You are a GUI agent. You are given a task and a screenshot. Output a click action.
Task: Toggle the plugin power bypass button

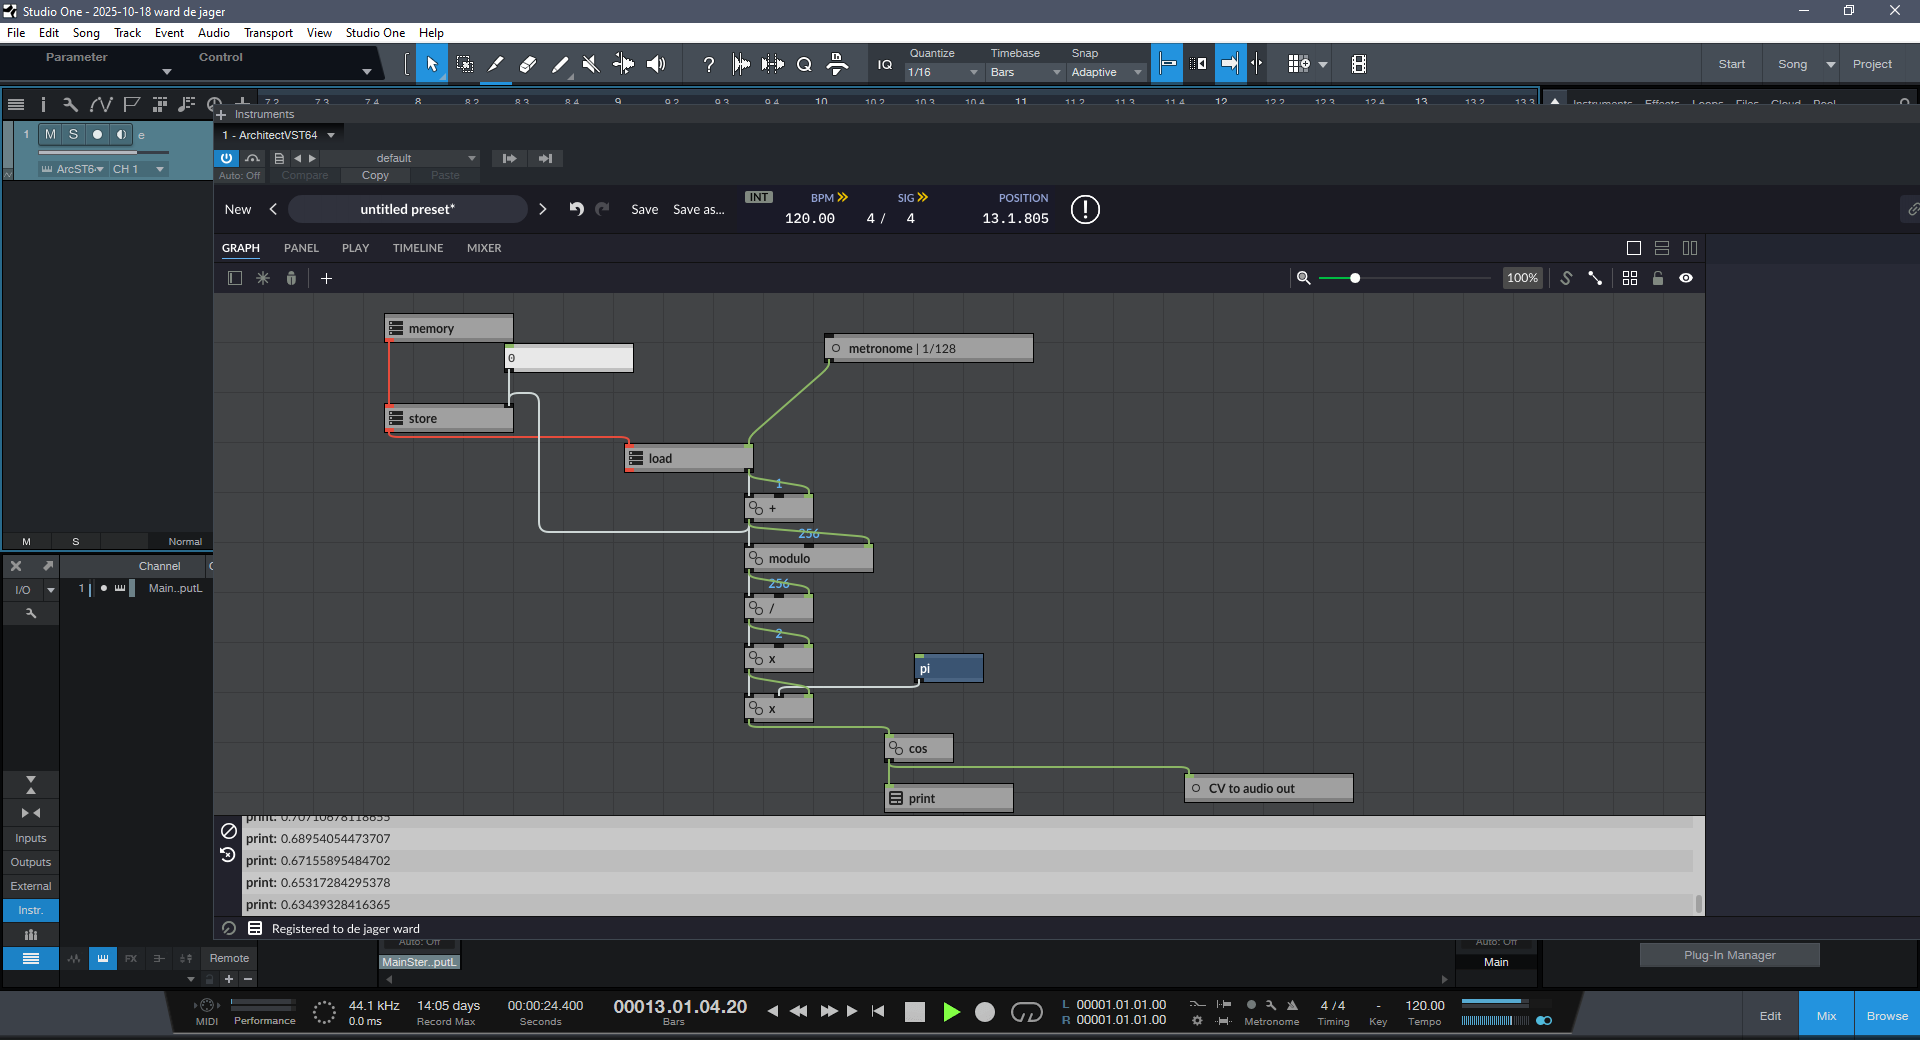227,158
